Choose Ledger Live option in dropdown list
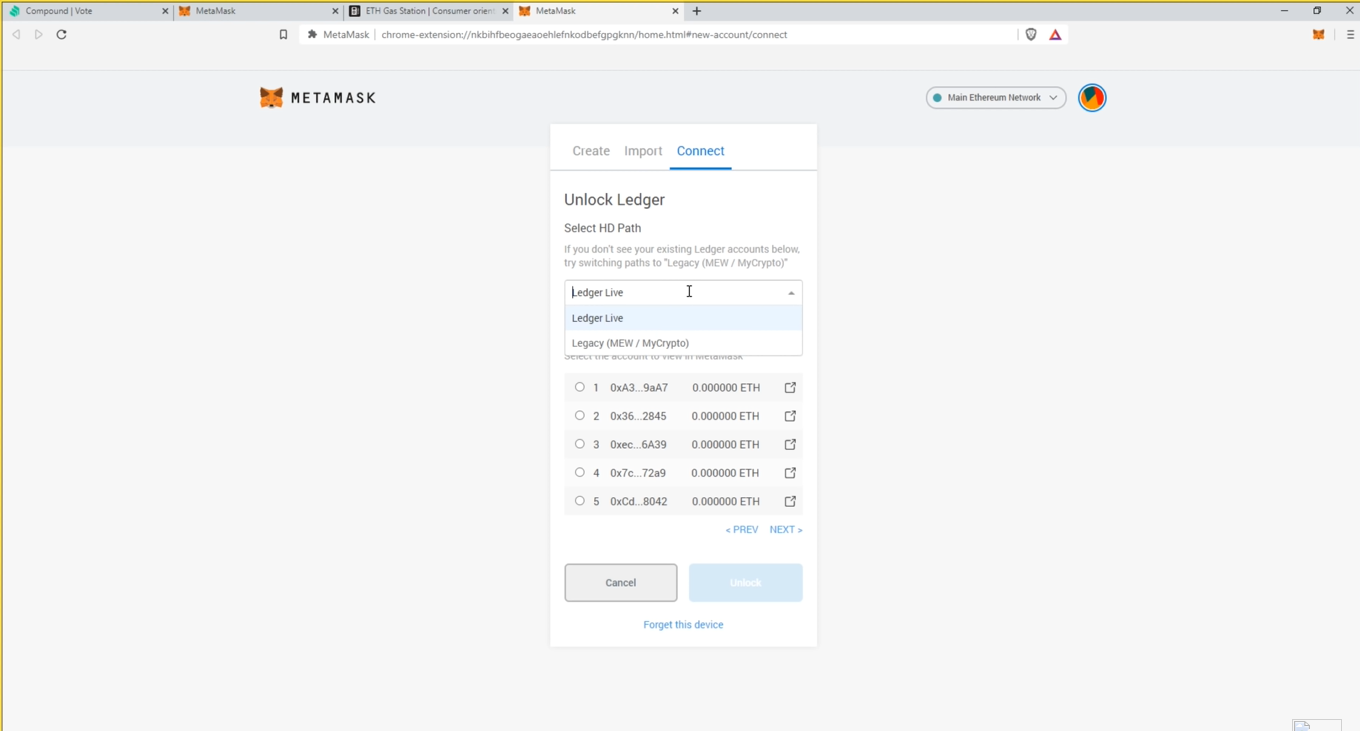The height and width of the screenshot is (731, 1360). [683, 318]
